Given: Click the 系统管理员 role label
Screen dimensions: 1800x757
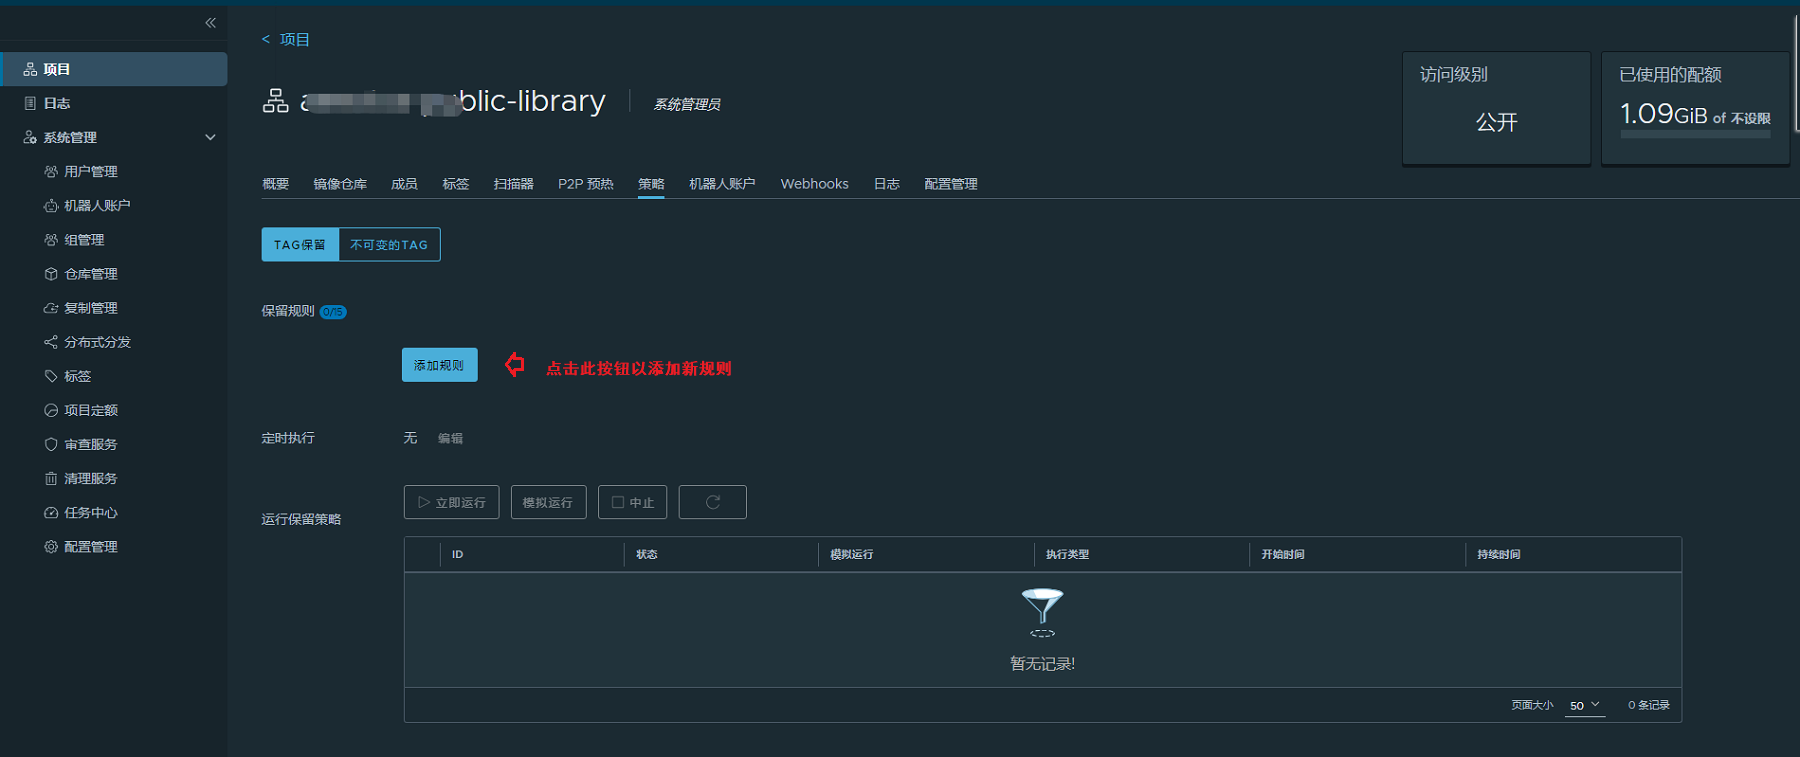Looking at the screenshot, I should click(687, 104).
